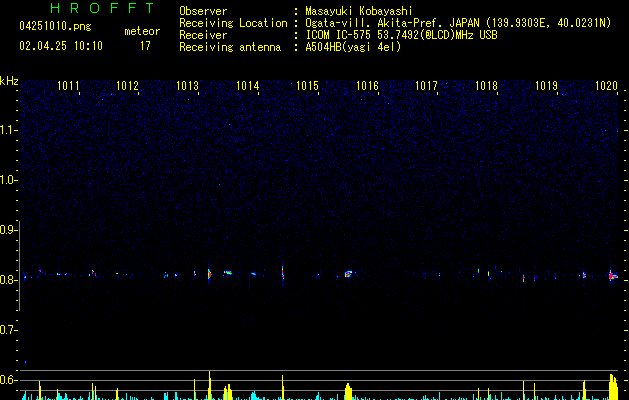
Task: Click time marker 1013
Action: click(x=187, y=86)
